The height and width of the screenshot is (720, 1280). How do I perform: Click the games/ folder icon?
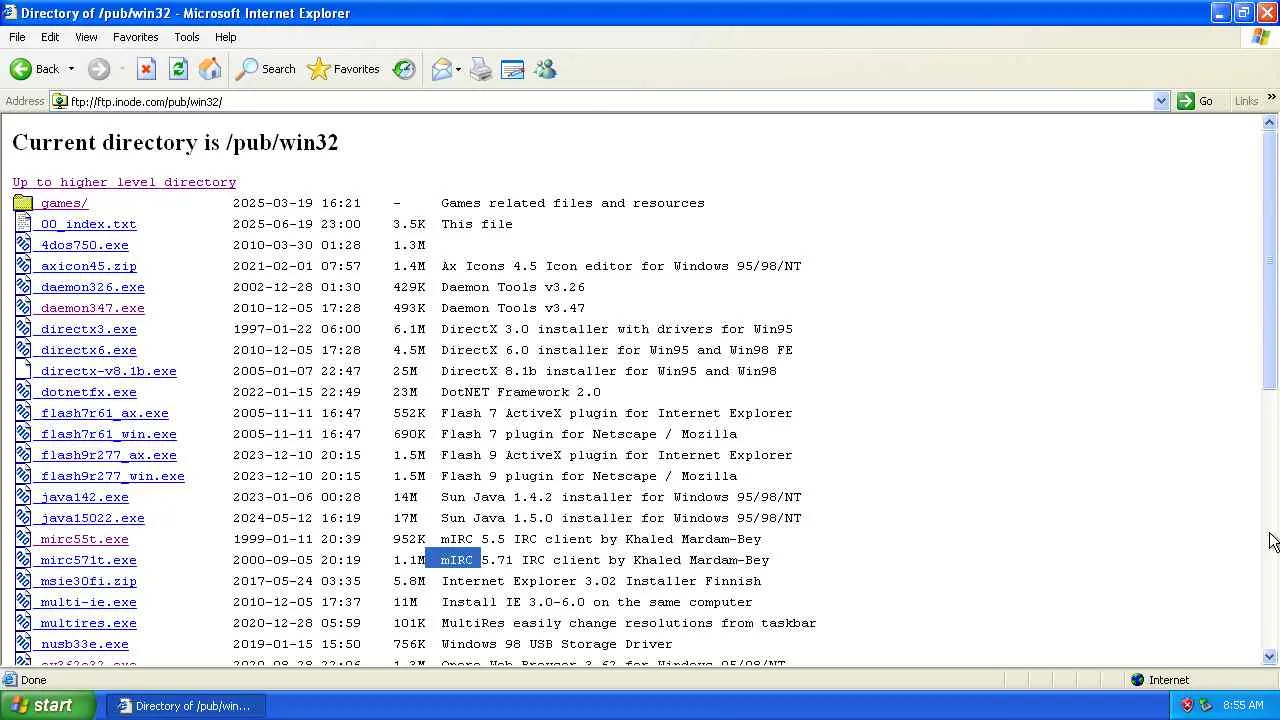[x=23, y=203]
